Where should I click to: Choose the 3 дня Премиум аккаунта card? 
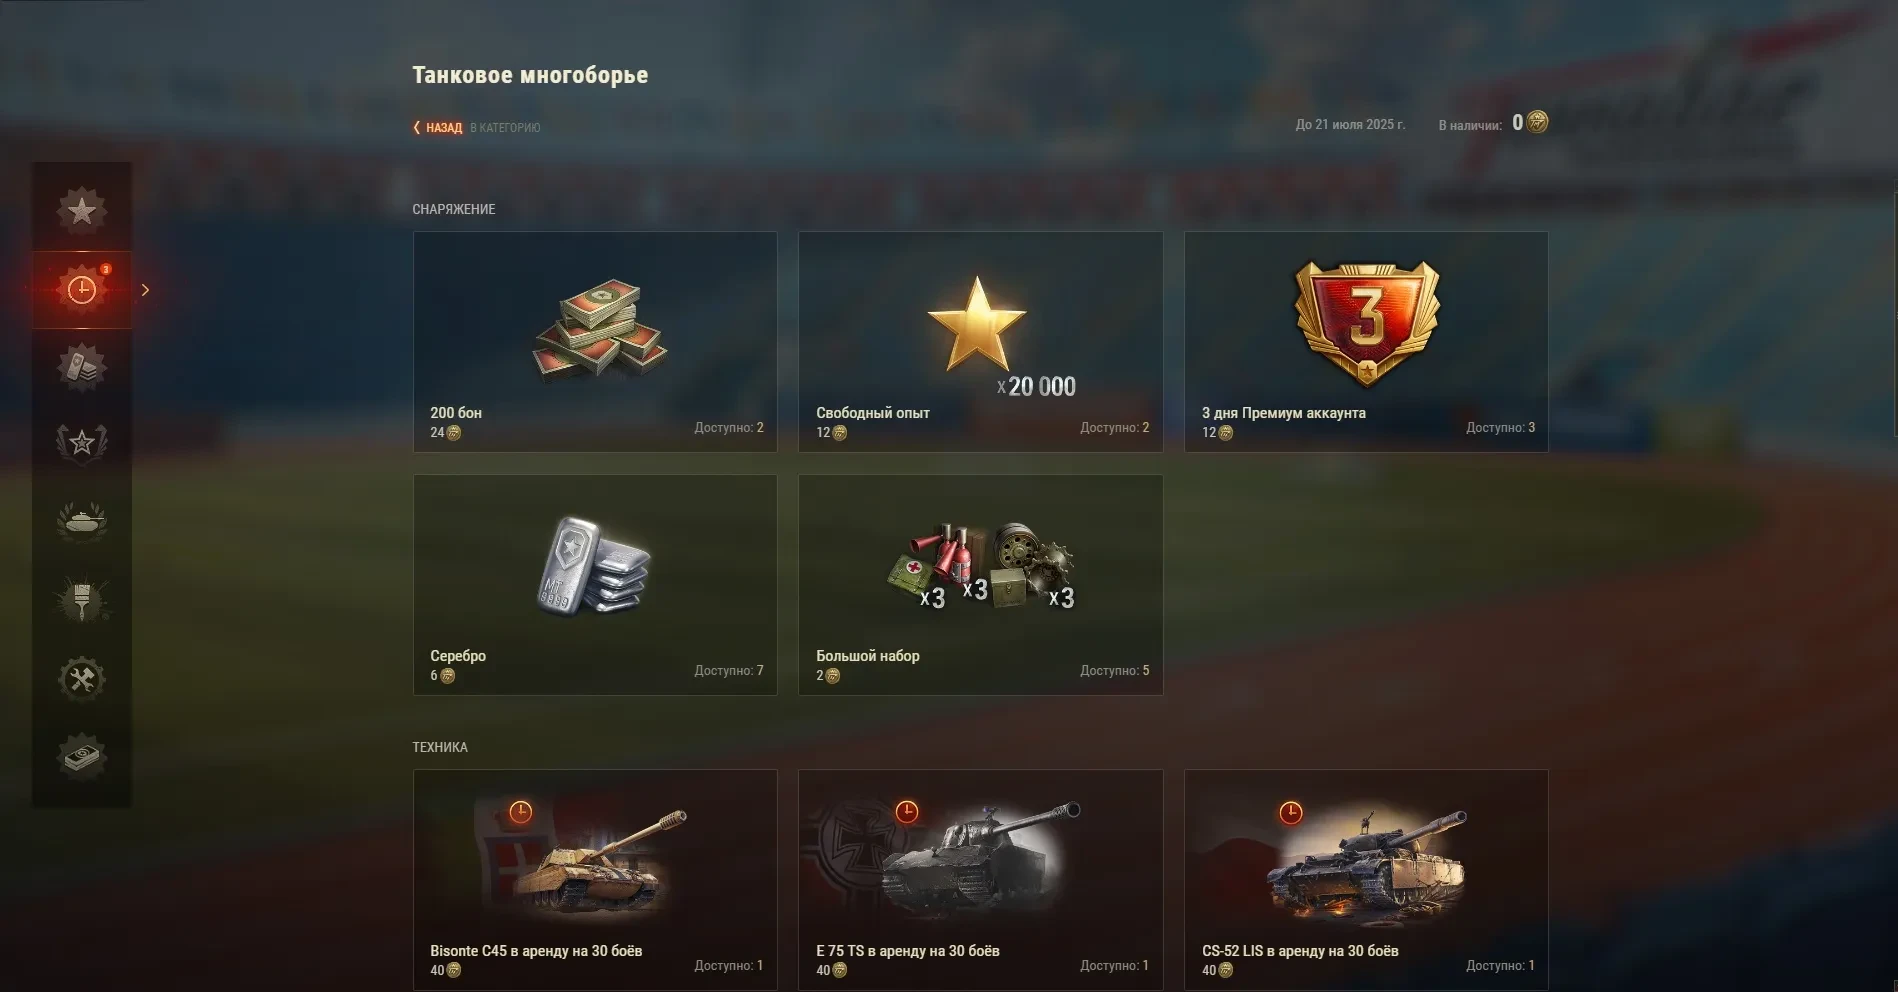pyautogui.click(x=1366, y=342)
